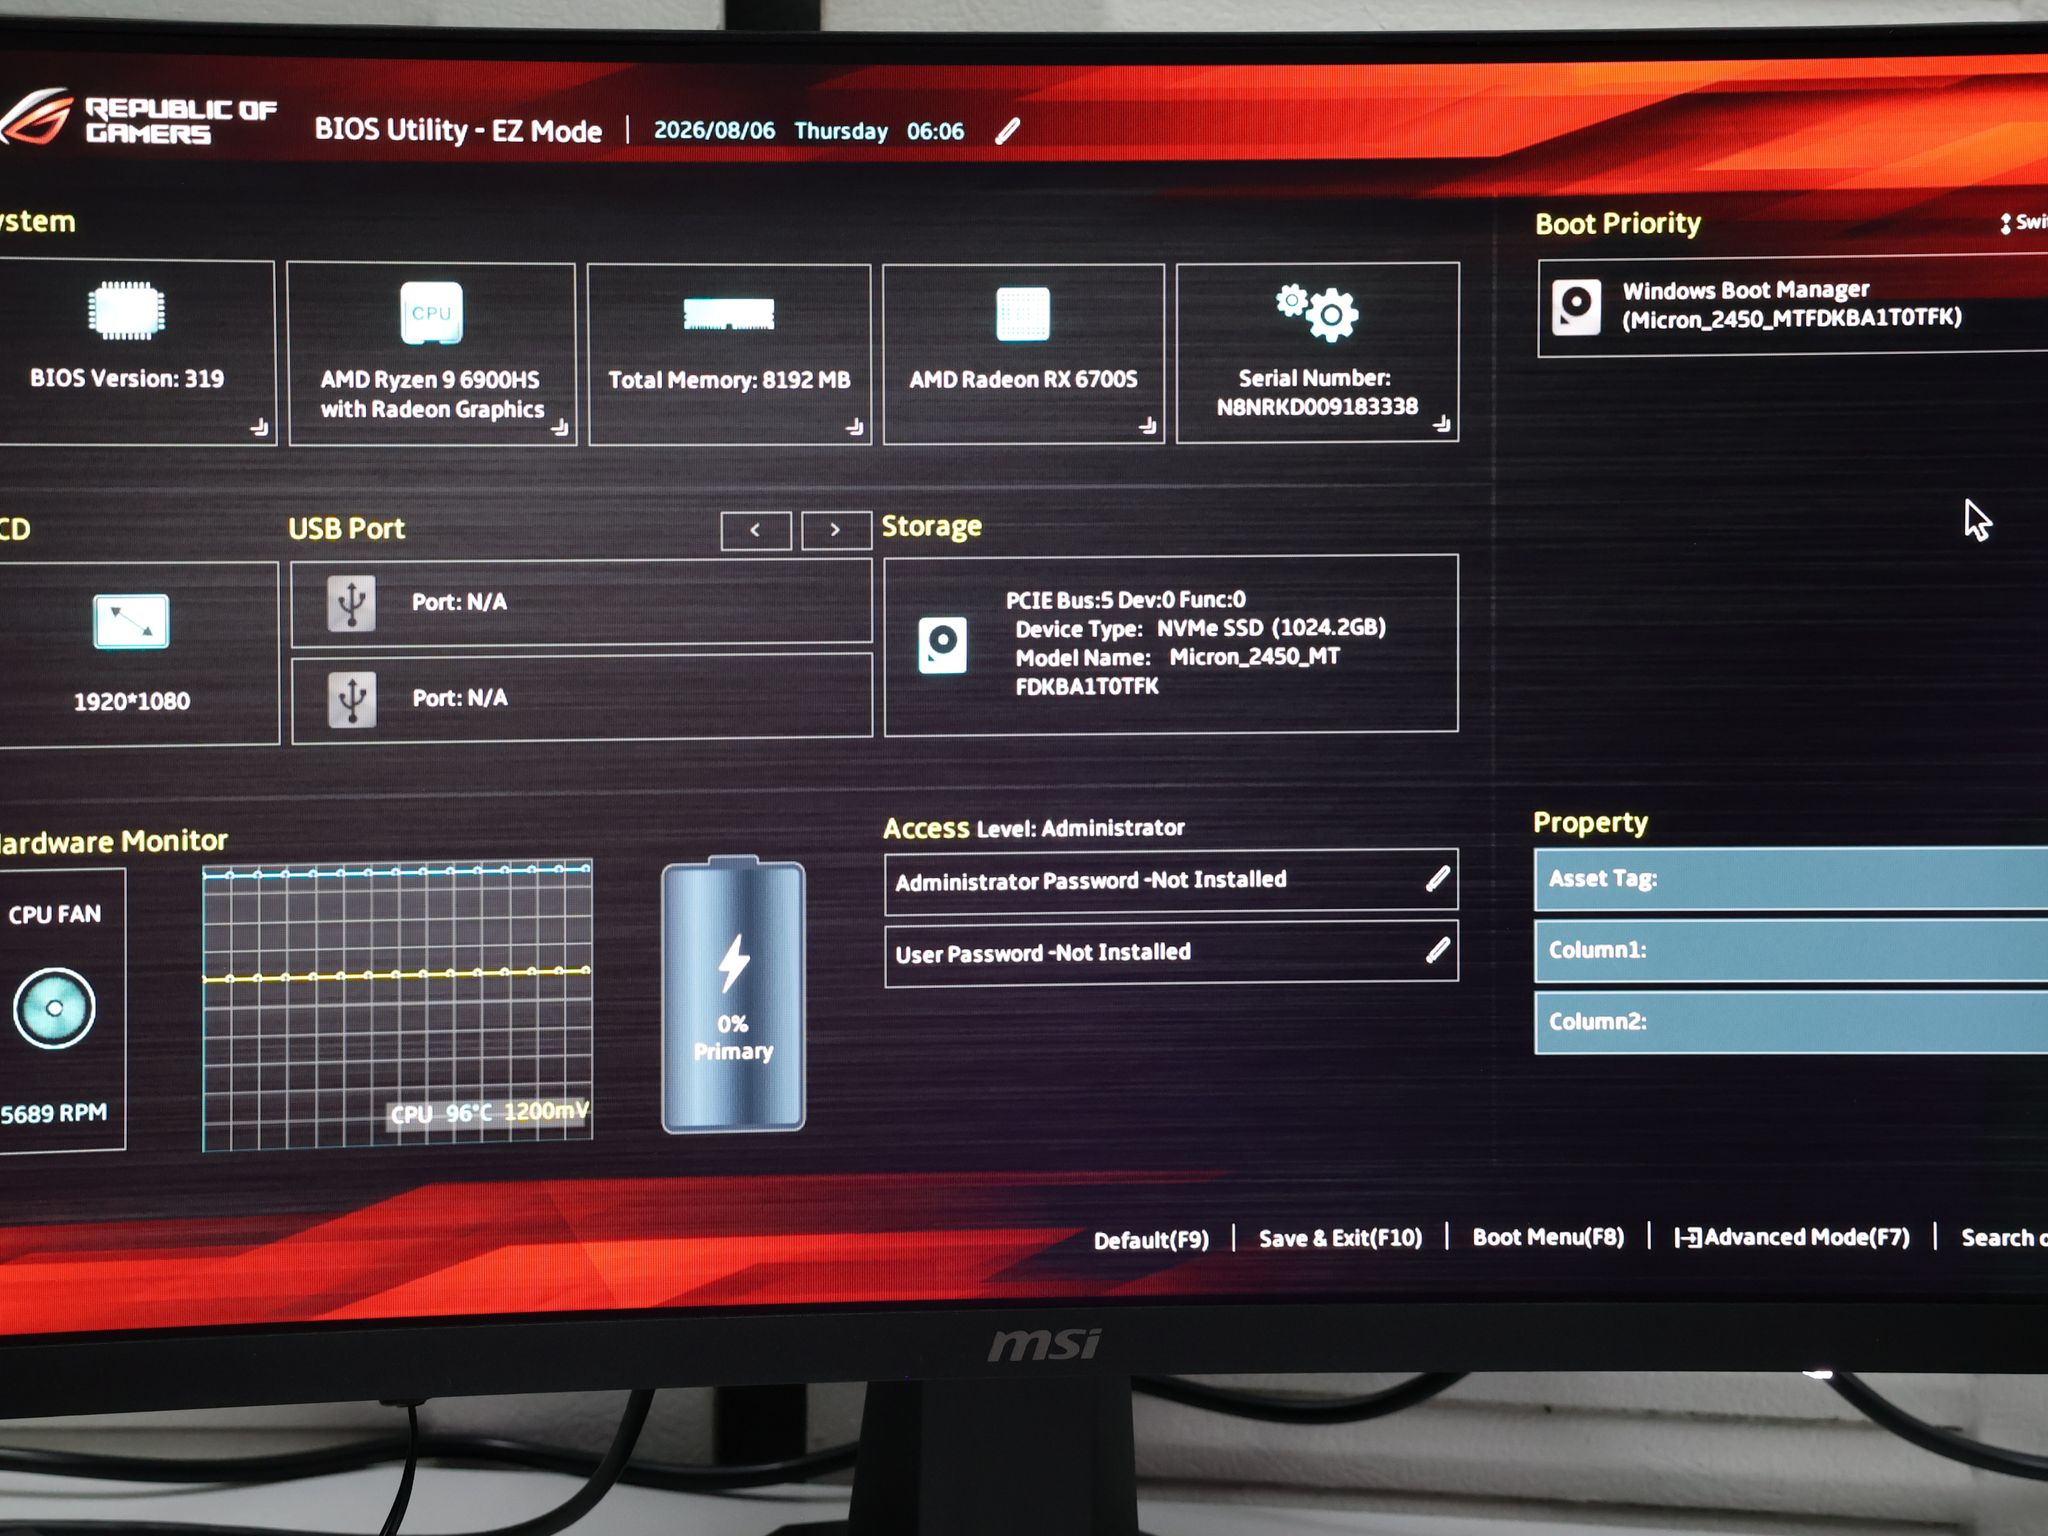Click the NVMe SSD drive icon in Storage

942,645
